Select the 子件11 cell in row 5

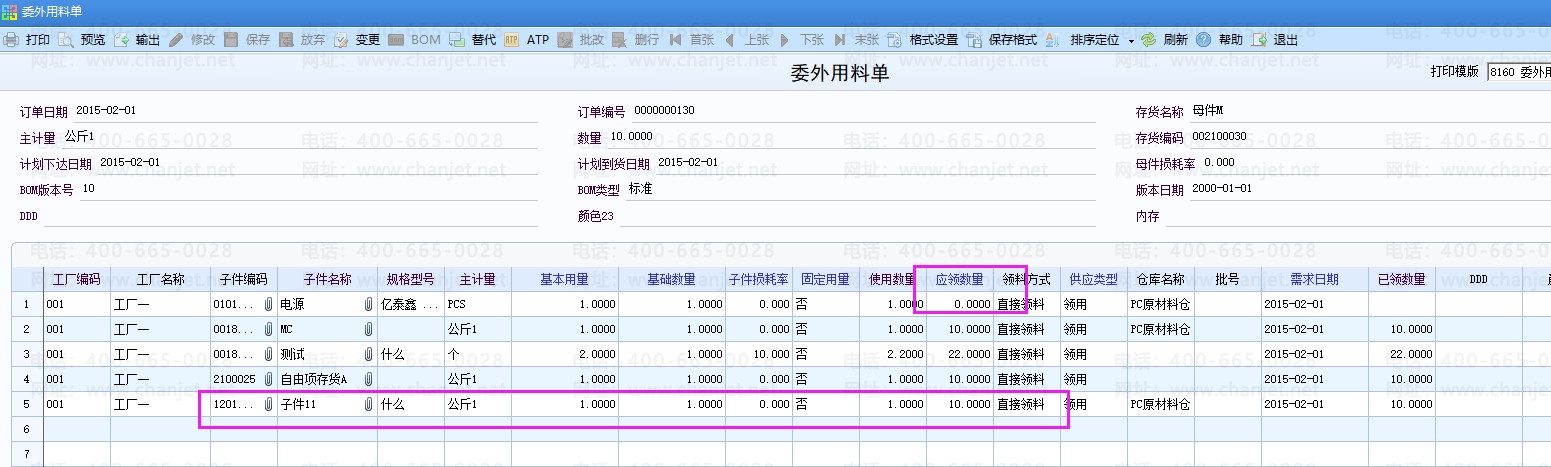[x=318, y=405]
